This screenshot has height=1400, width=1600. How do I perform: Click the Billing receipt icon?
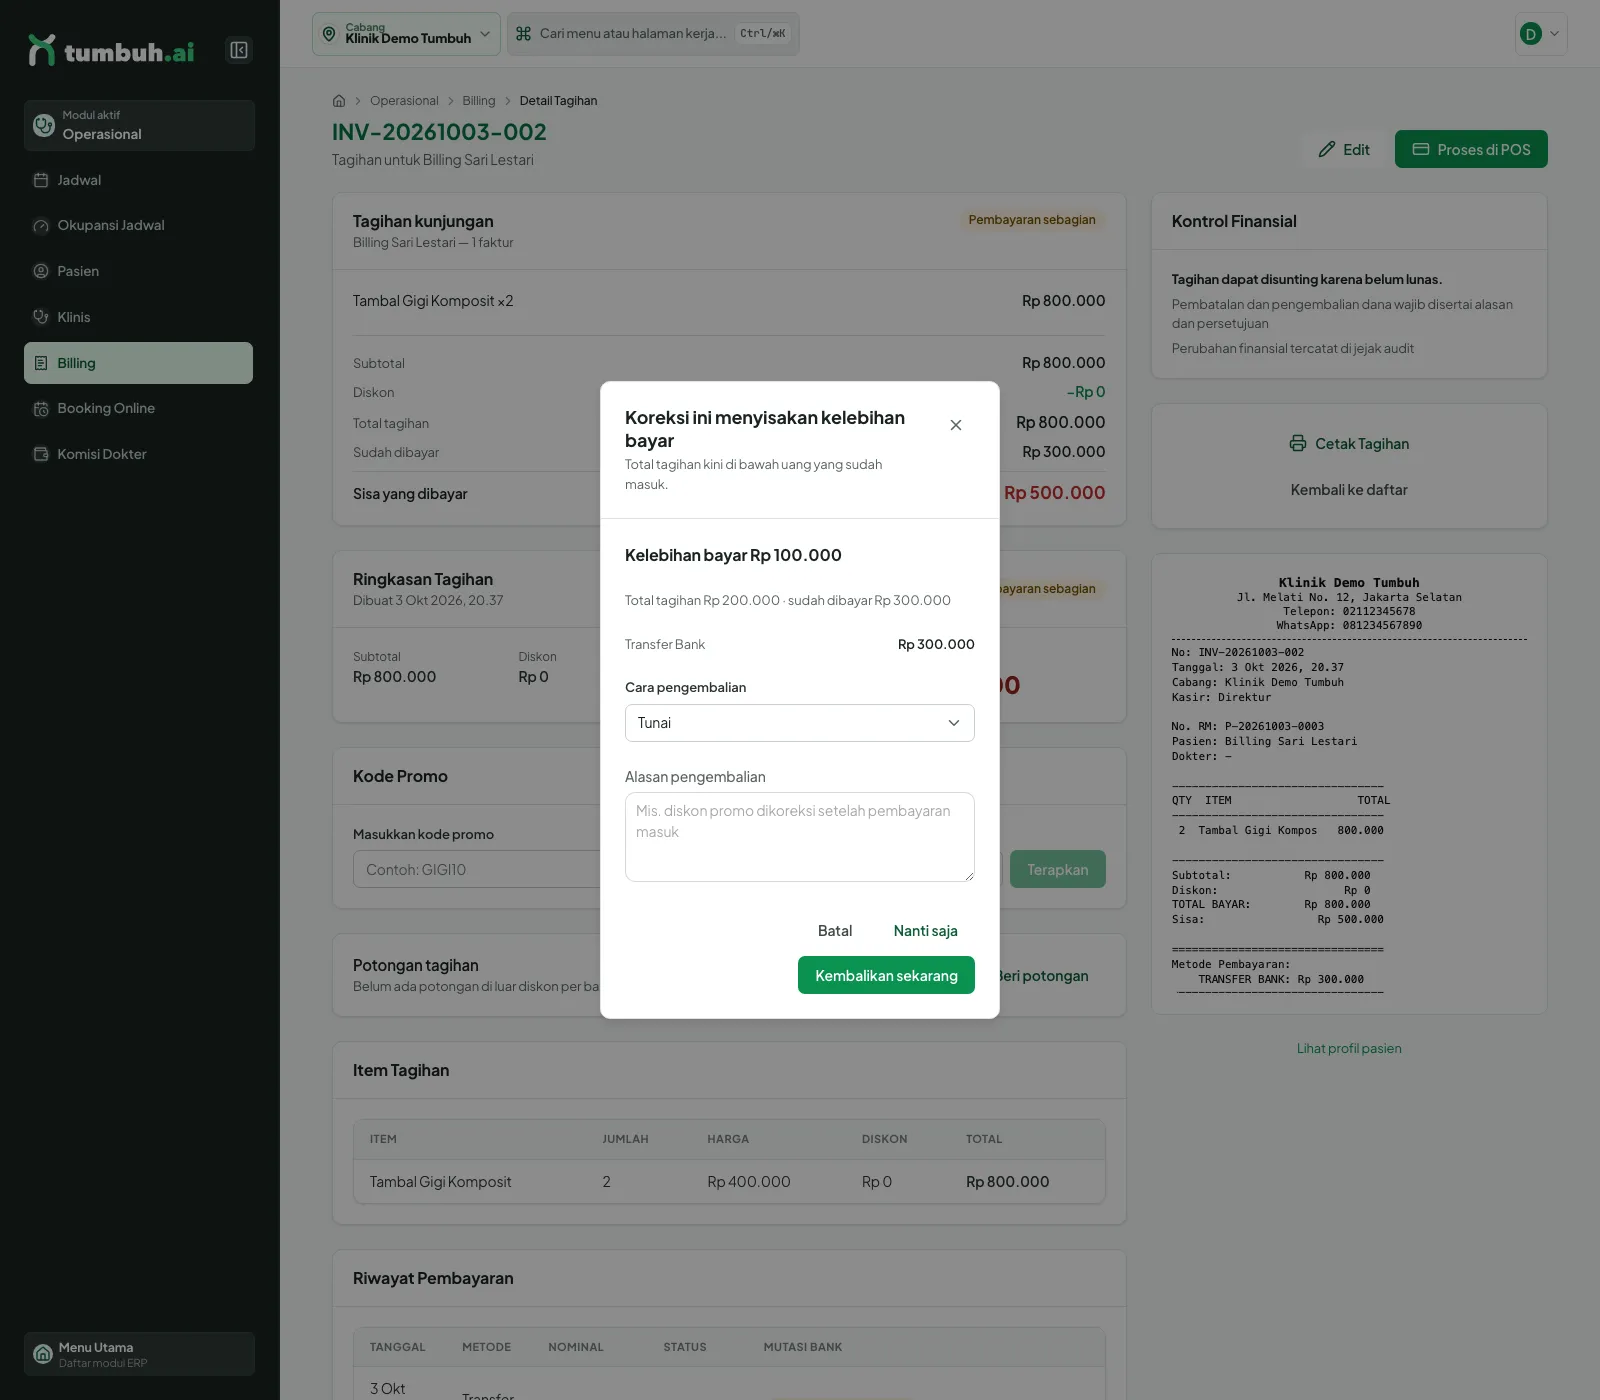pos(41,363)
